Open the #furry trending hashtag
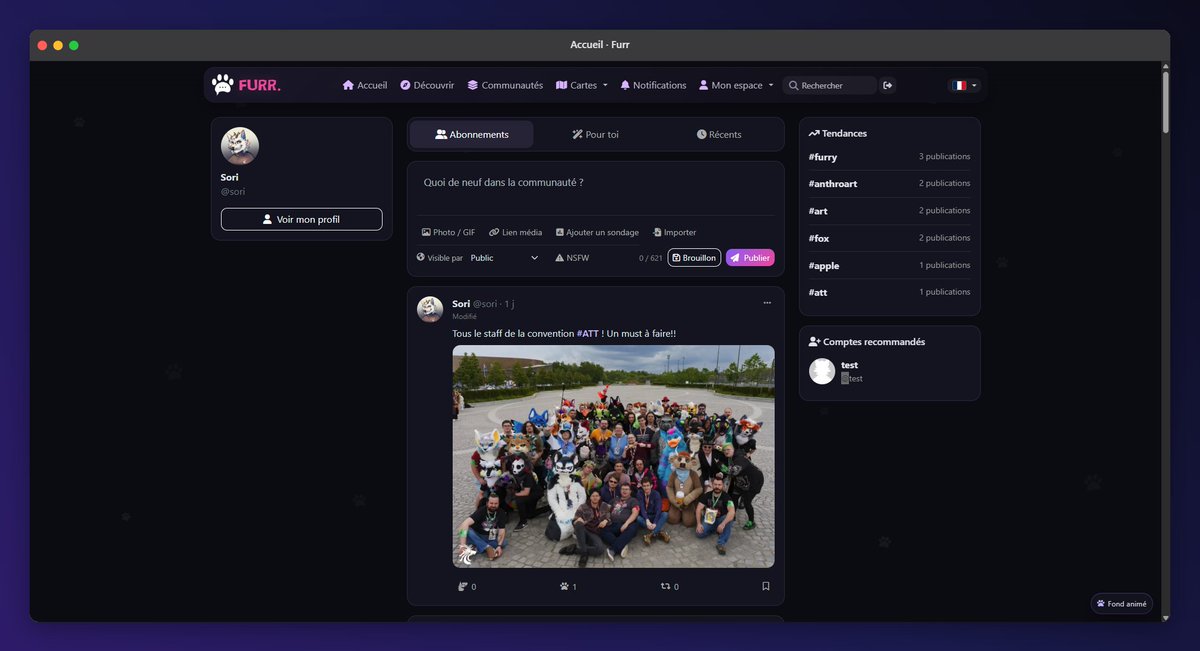This screenshot has width=1200, height=651. coord(823,157)
